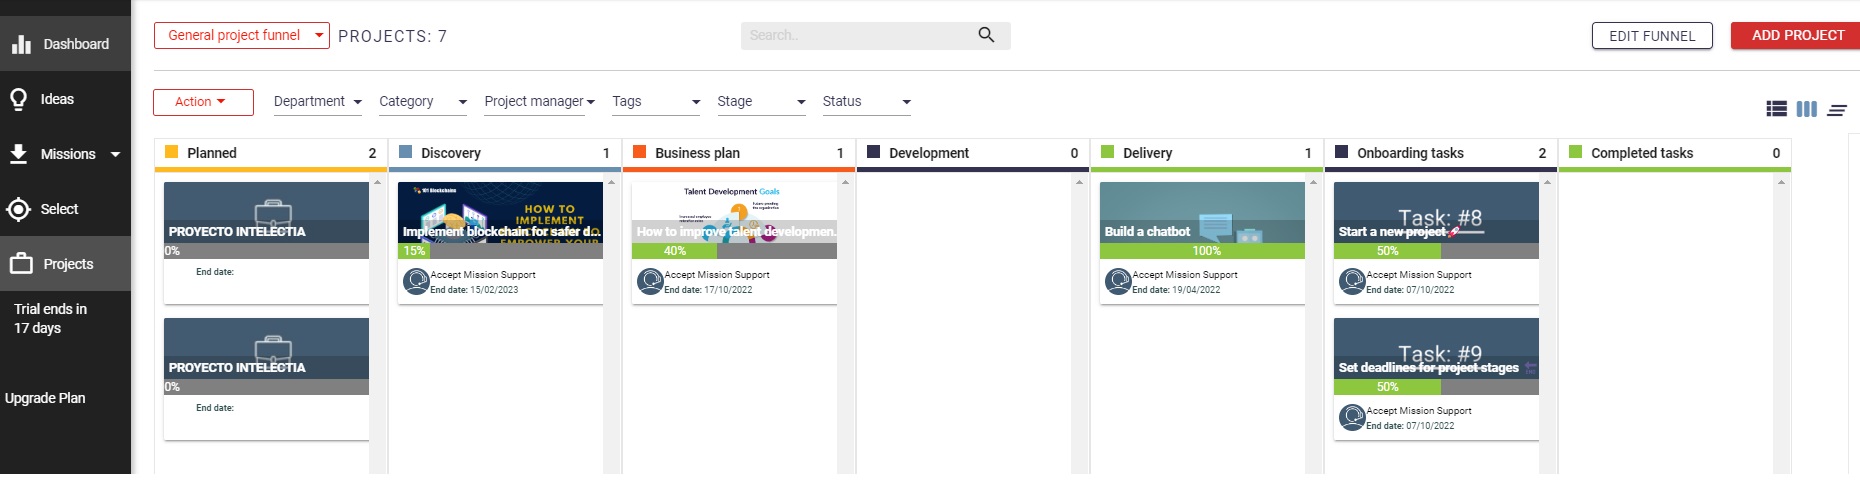
Task: Click the Projects briefcase icon
Action: pos(21,264)
